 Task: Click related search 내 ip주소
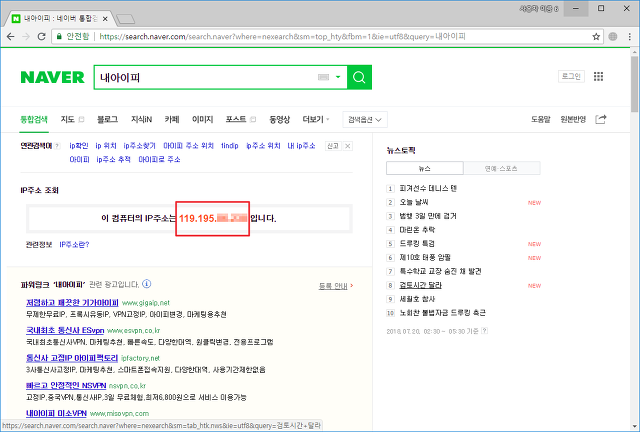pyautogui.click(x=301, y=146)
